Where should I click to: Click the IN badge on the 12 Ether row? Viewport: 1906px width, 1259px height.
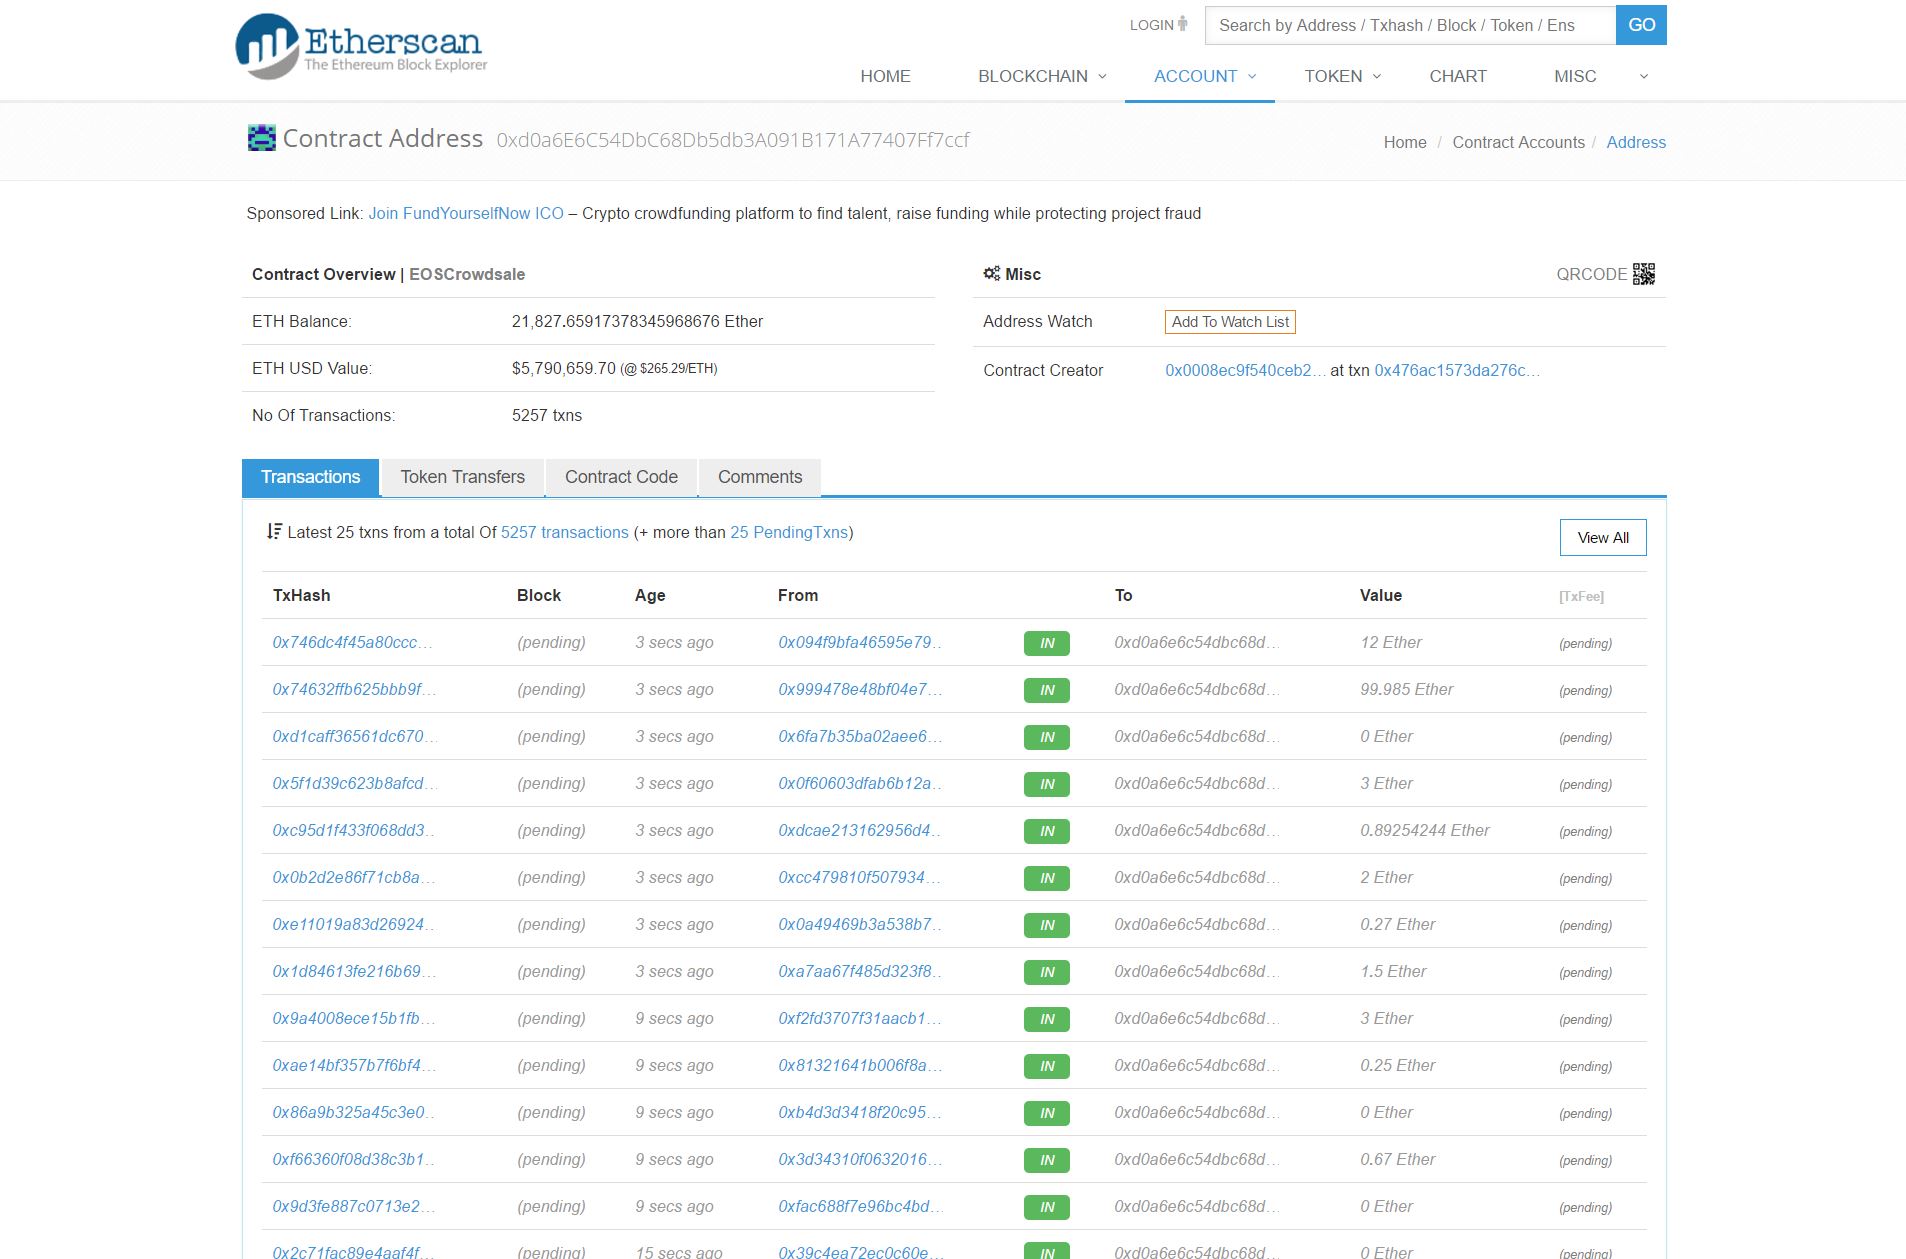(x=1046, y=643)
